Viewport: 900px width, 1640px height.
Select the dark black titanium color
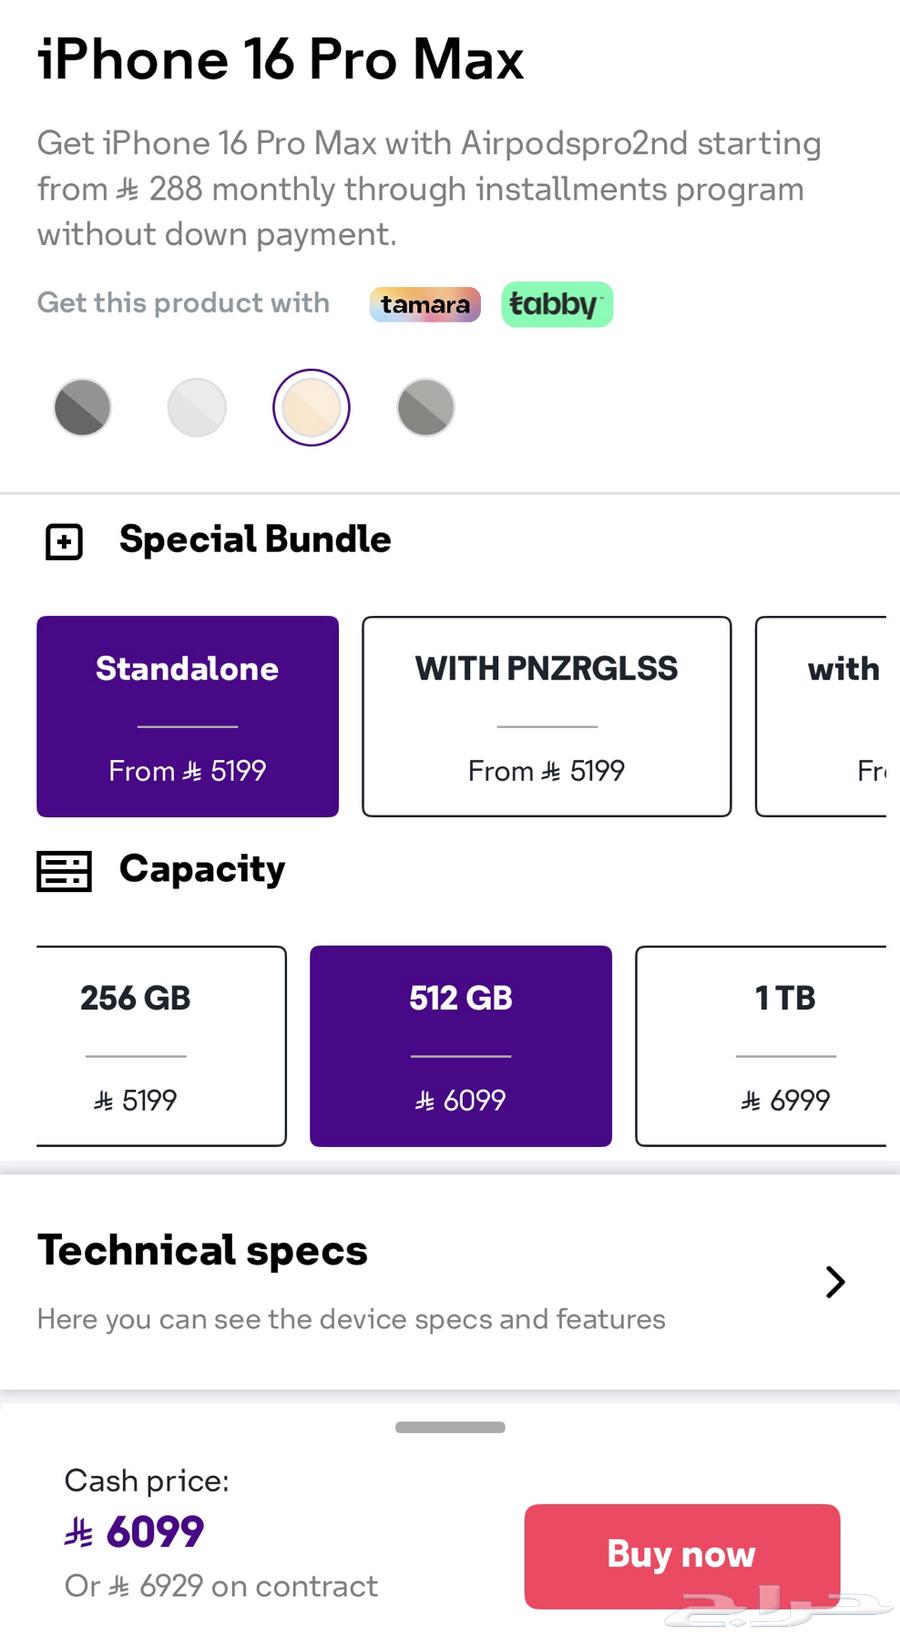(82, 408)
